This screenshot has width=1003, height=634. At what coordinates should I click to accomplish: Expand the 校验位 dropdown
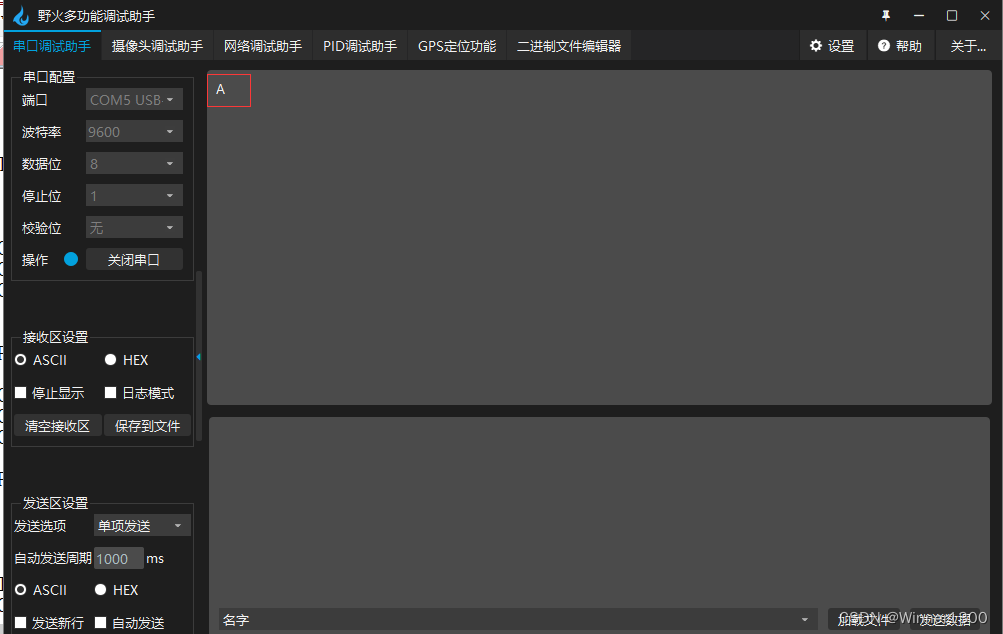tap(134, 228)
